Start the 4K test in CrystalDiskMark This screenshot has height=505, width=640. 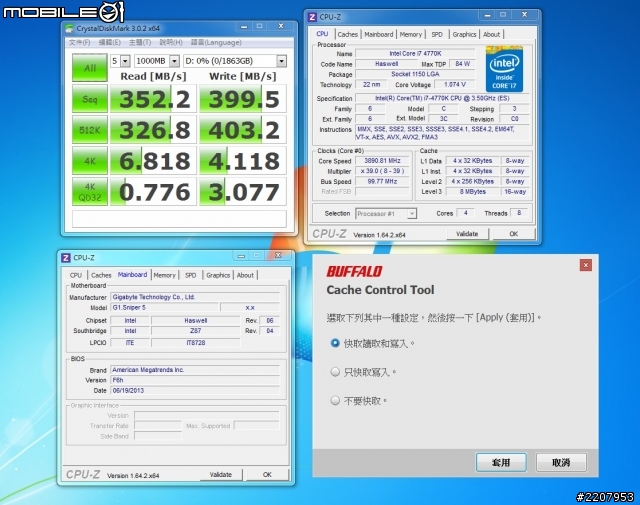90,161
